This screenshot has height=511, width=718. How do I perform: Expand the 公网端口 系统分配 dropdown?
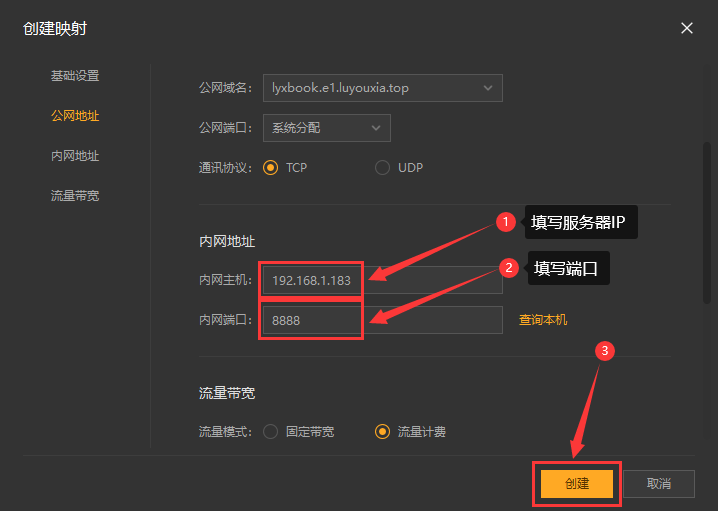(x=327, y=128)
